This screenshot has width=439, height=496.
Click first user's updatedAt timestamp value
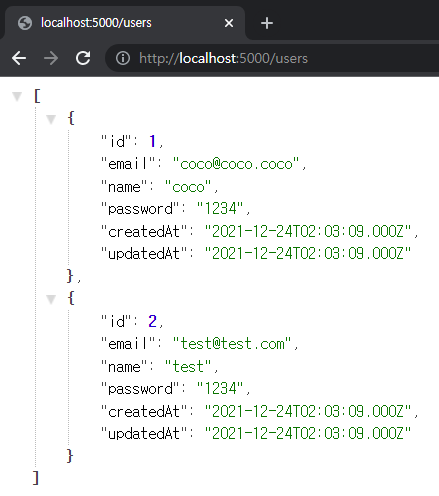(x=308, y=254)
